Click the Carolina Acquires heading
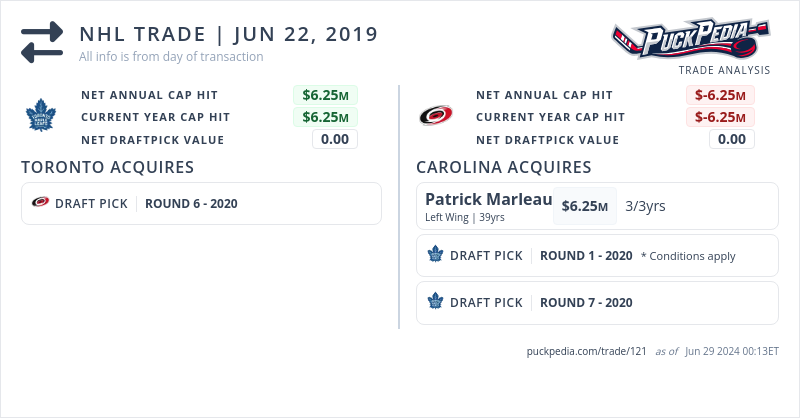800x418 pixels. point(504,167)
